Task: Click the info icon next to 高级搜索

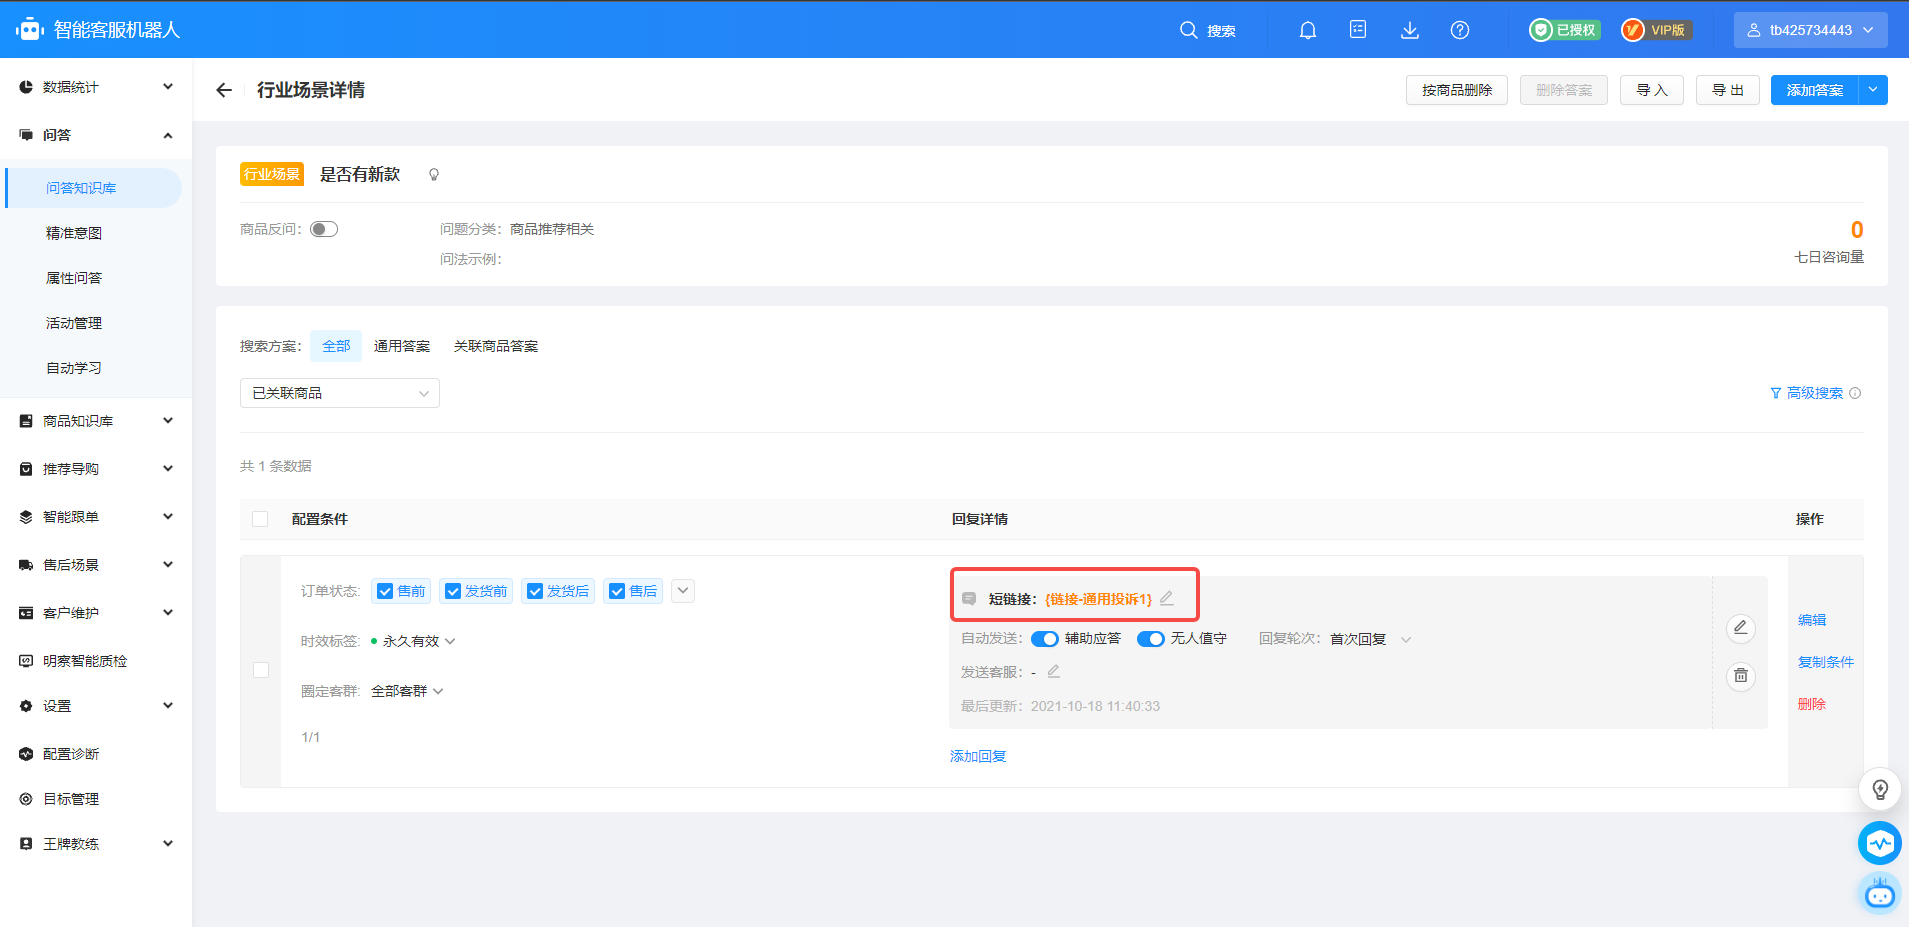Action: [1855, 393]
